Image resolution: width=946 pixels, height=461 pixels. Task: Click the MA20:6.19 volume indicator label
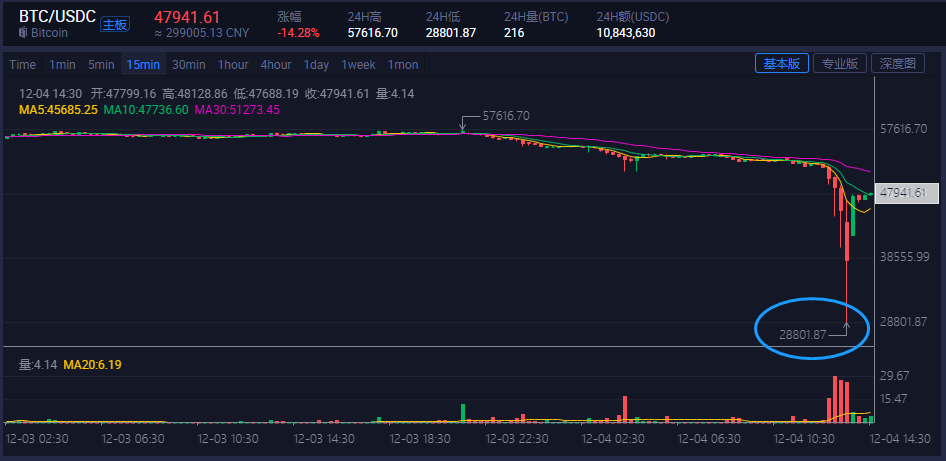[92, 364]
